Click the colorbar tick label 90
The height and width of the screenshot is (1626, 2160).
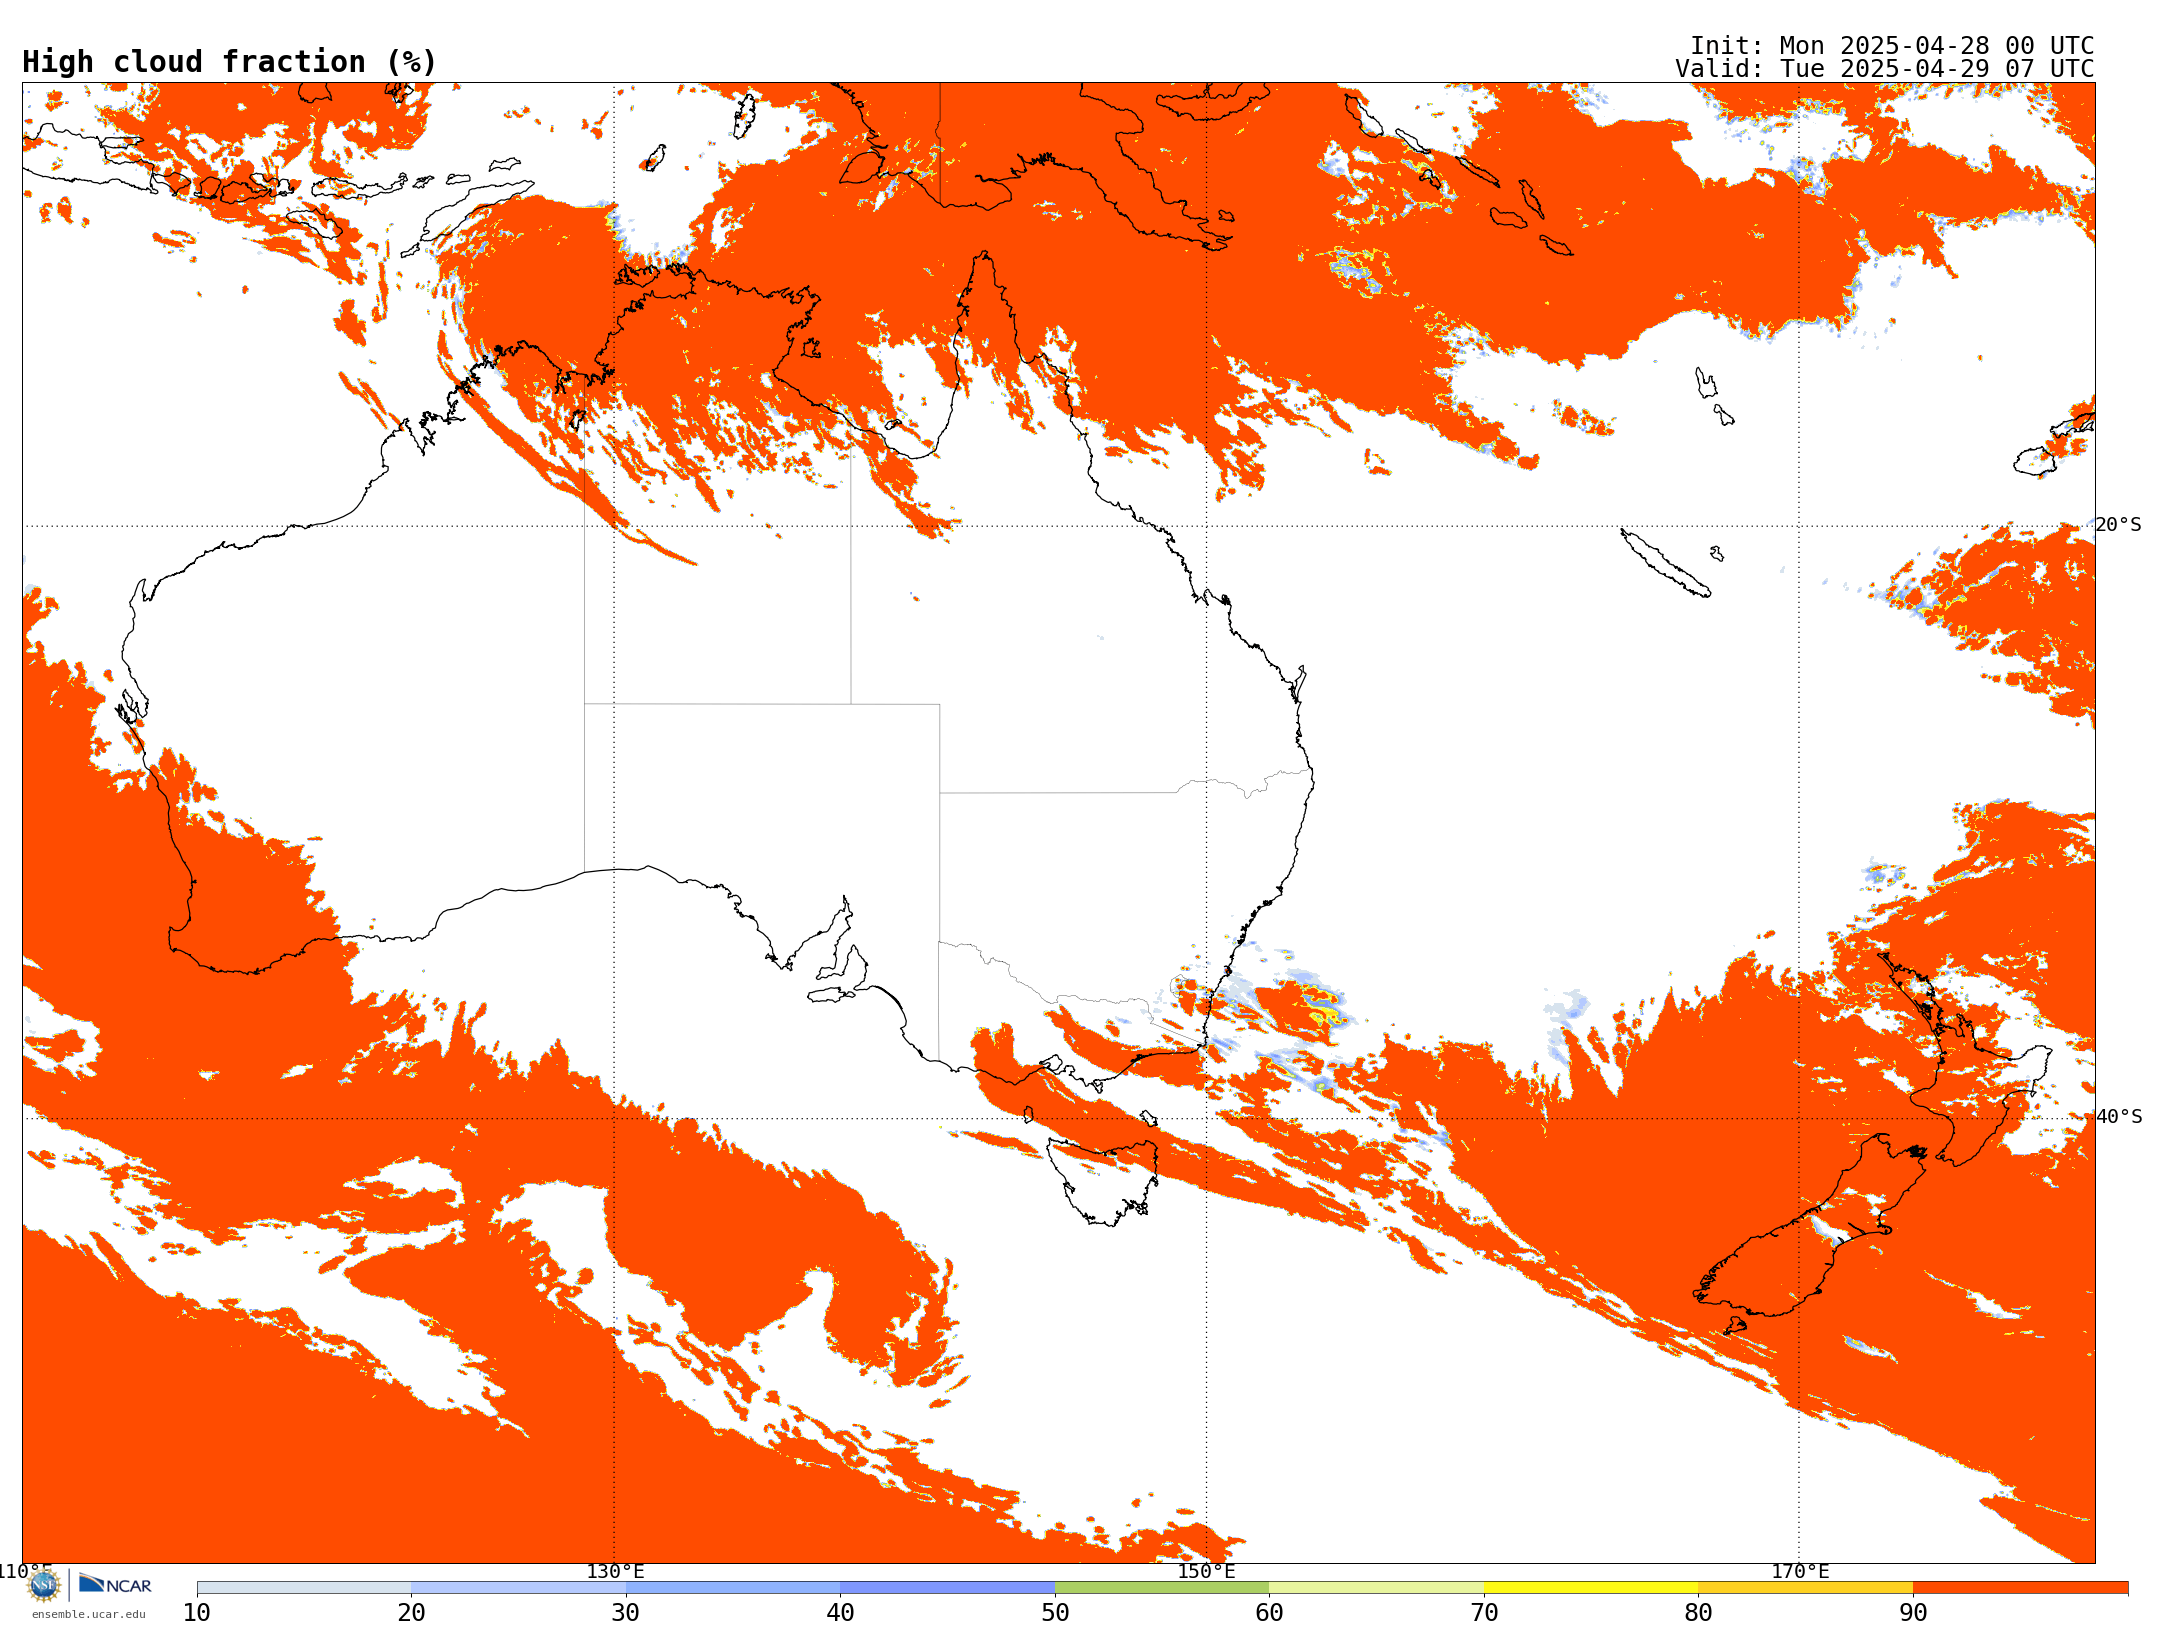pyautogui.click(x=1913, y=1613)
